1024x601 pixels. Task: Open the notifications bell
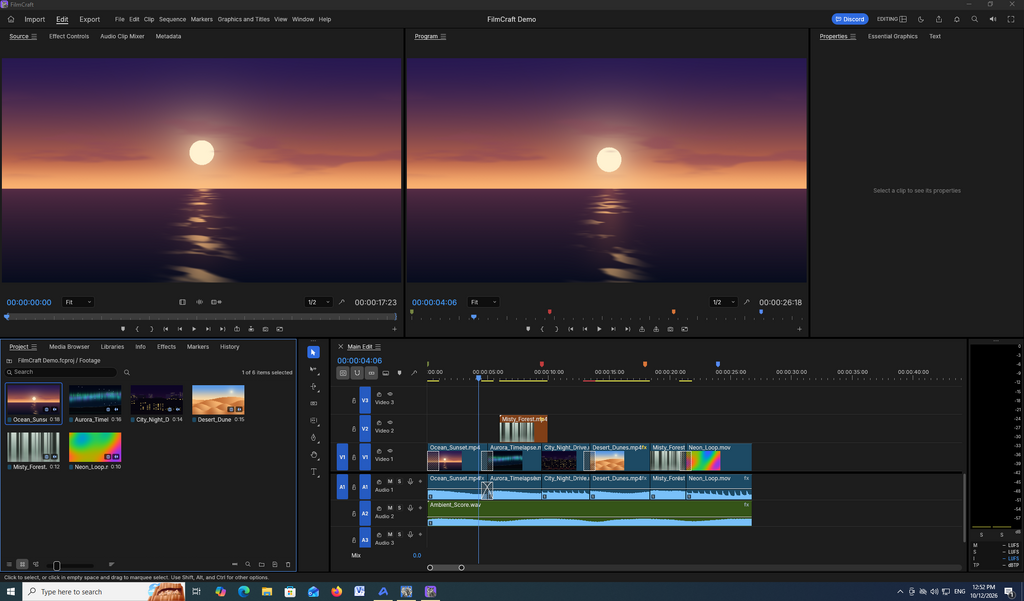click(x=957, y=20)
